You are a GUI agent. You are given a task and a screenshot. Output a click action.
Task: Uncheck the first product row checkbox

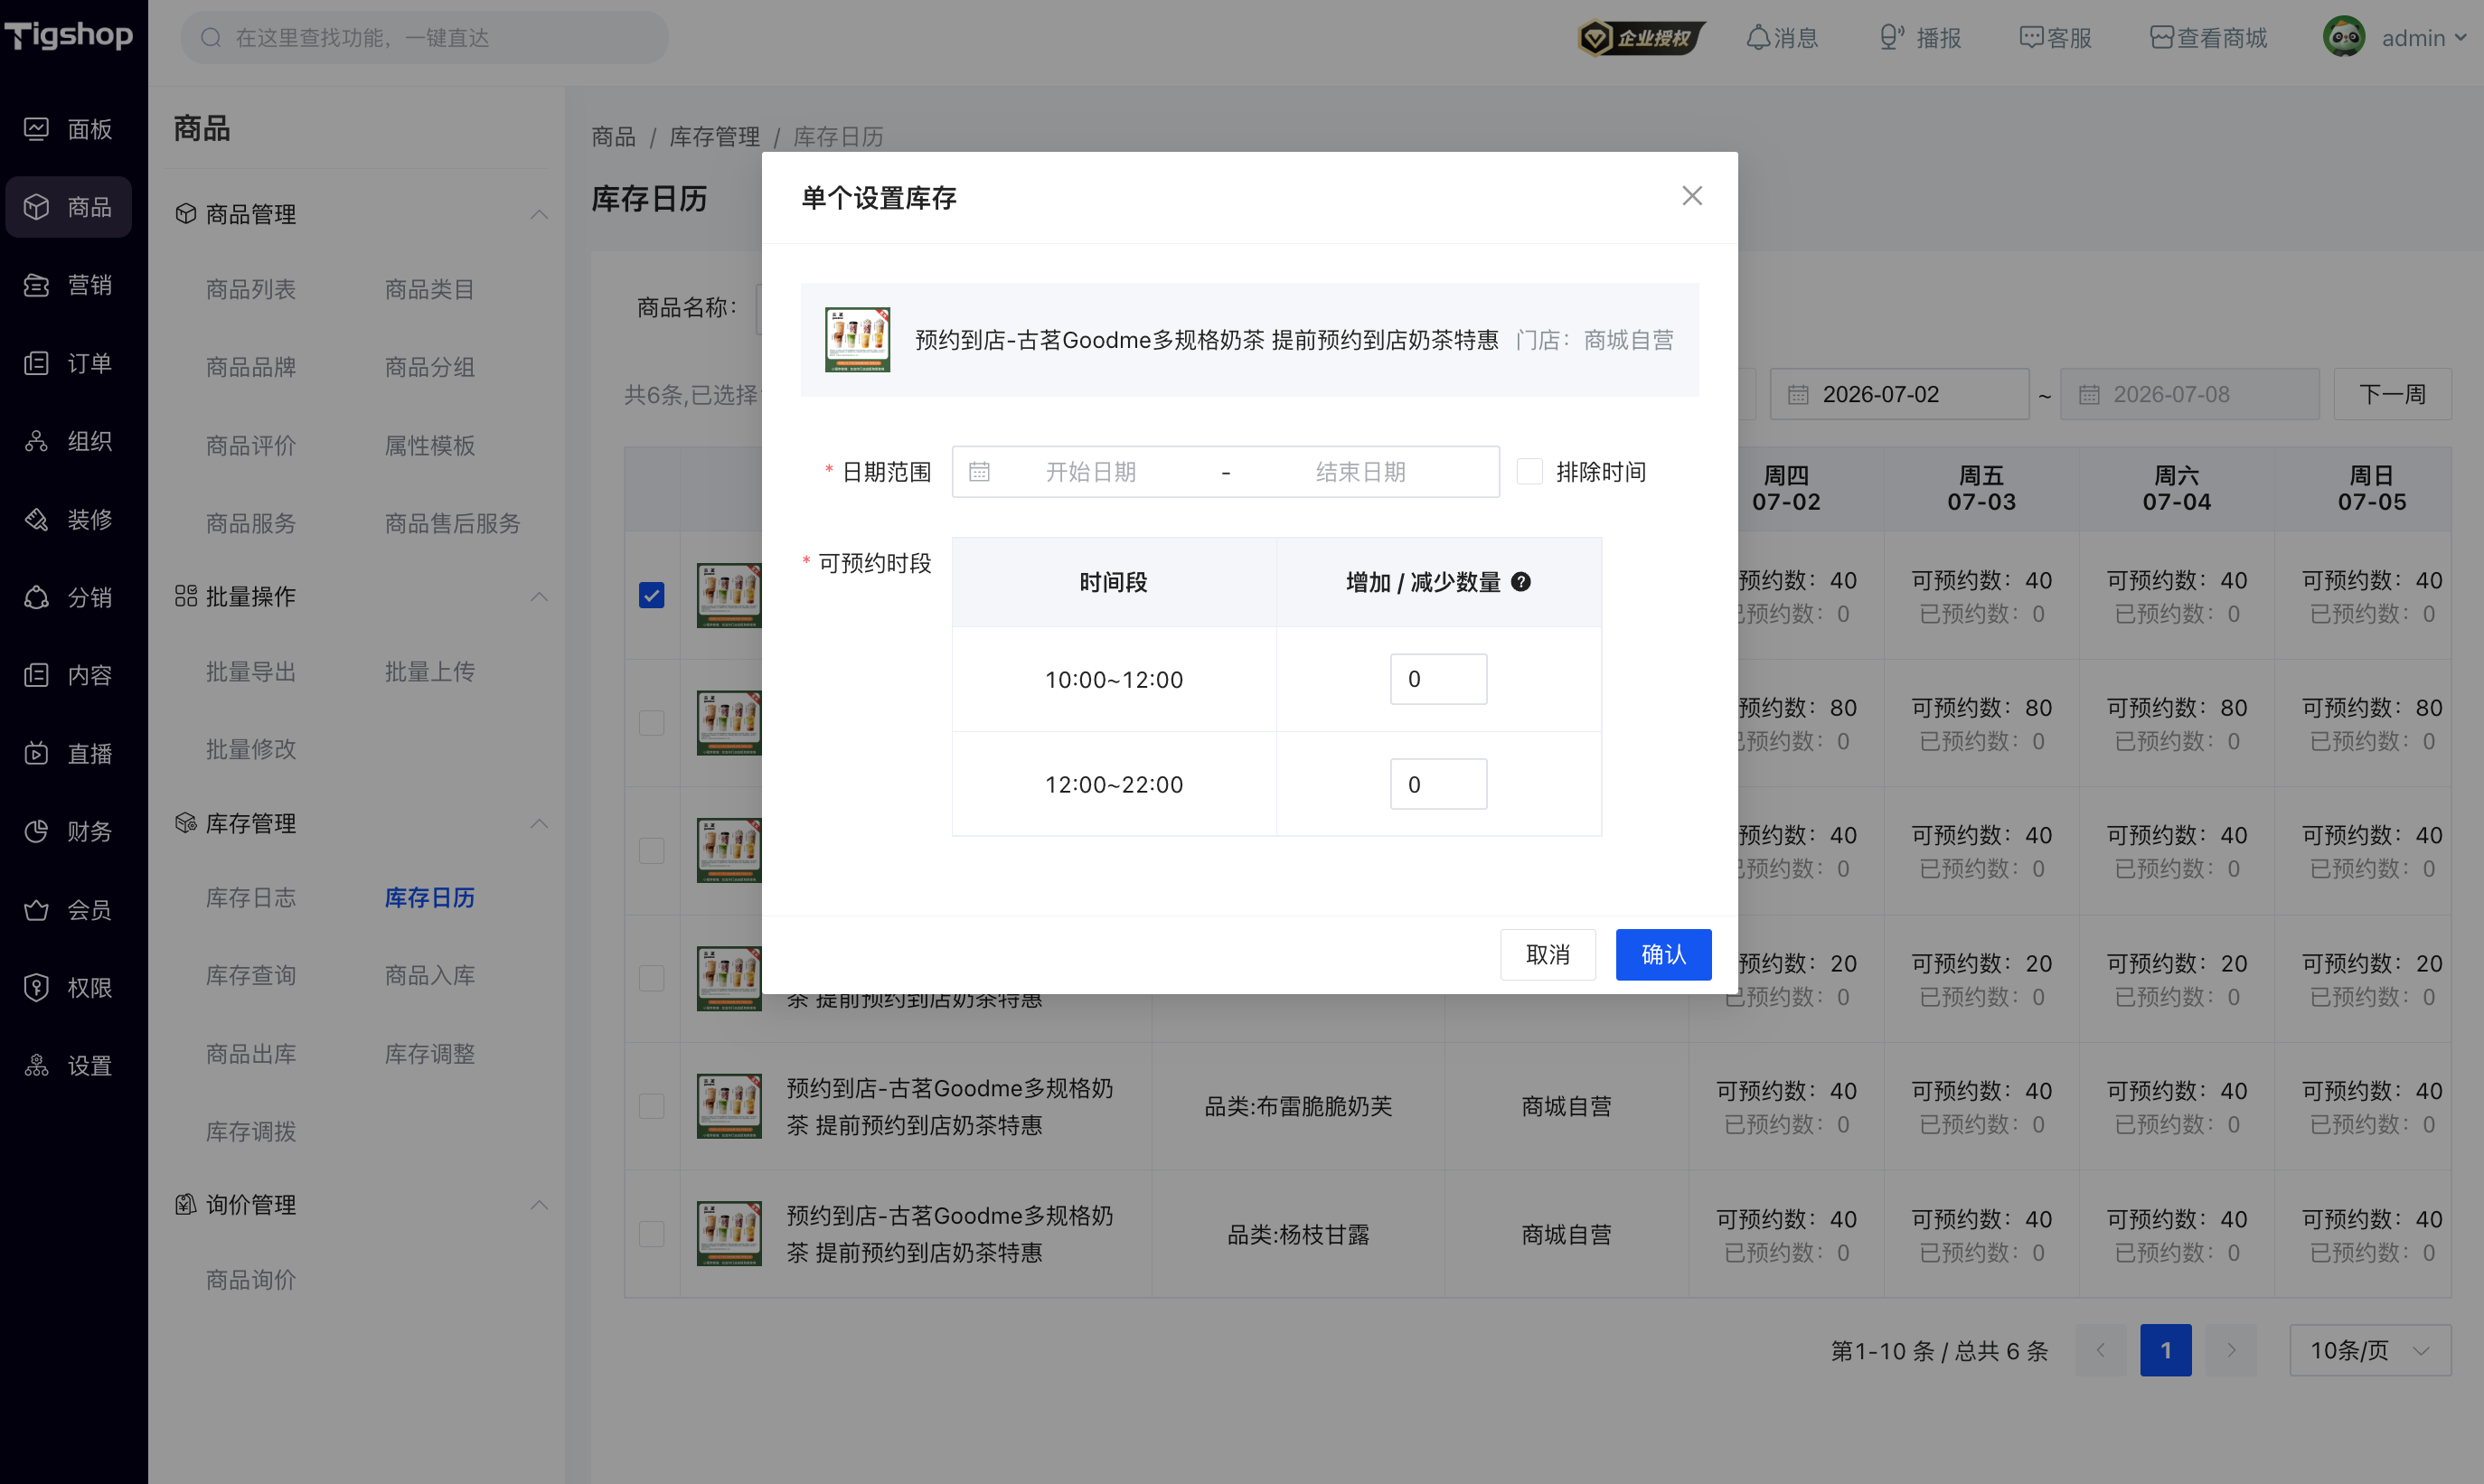[x=652, y=596]
